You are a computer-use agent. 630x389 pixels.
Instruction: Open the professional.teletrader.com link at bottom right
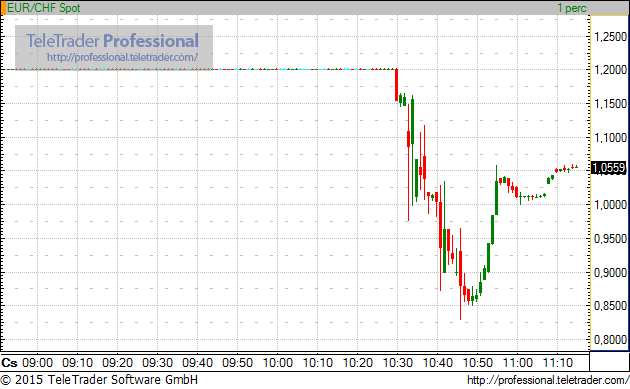coord(548,380)
